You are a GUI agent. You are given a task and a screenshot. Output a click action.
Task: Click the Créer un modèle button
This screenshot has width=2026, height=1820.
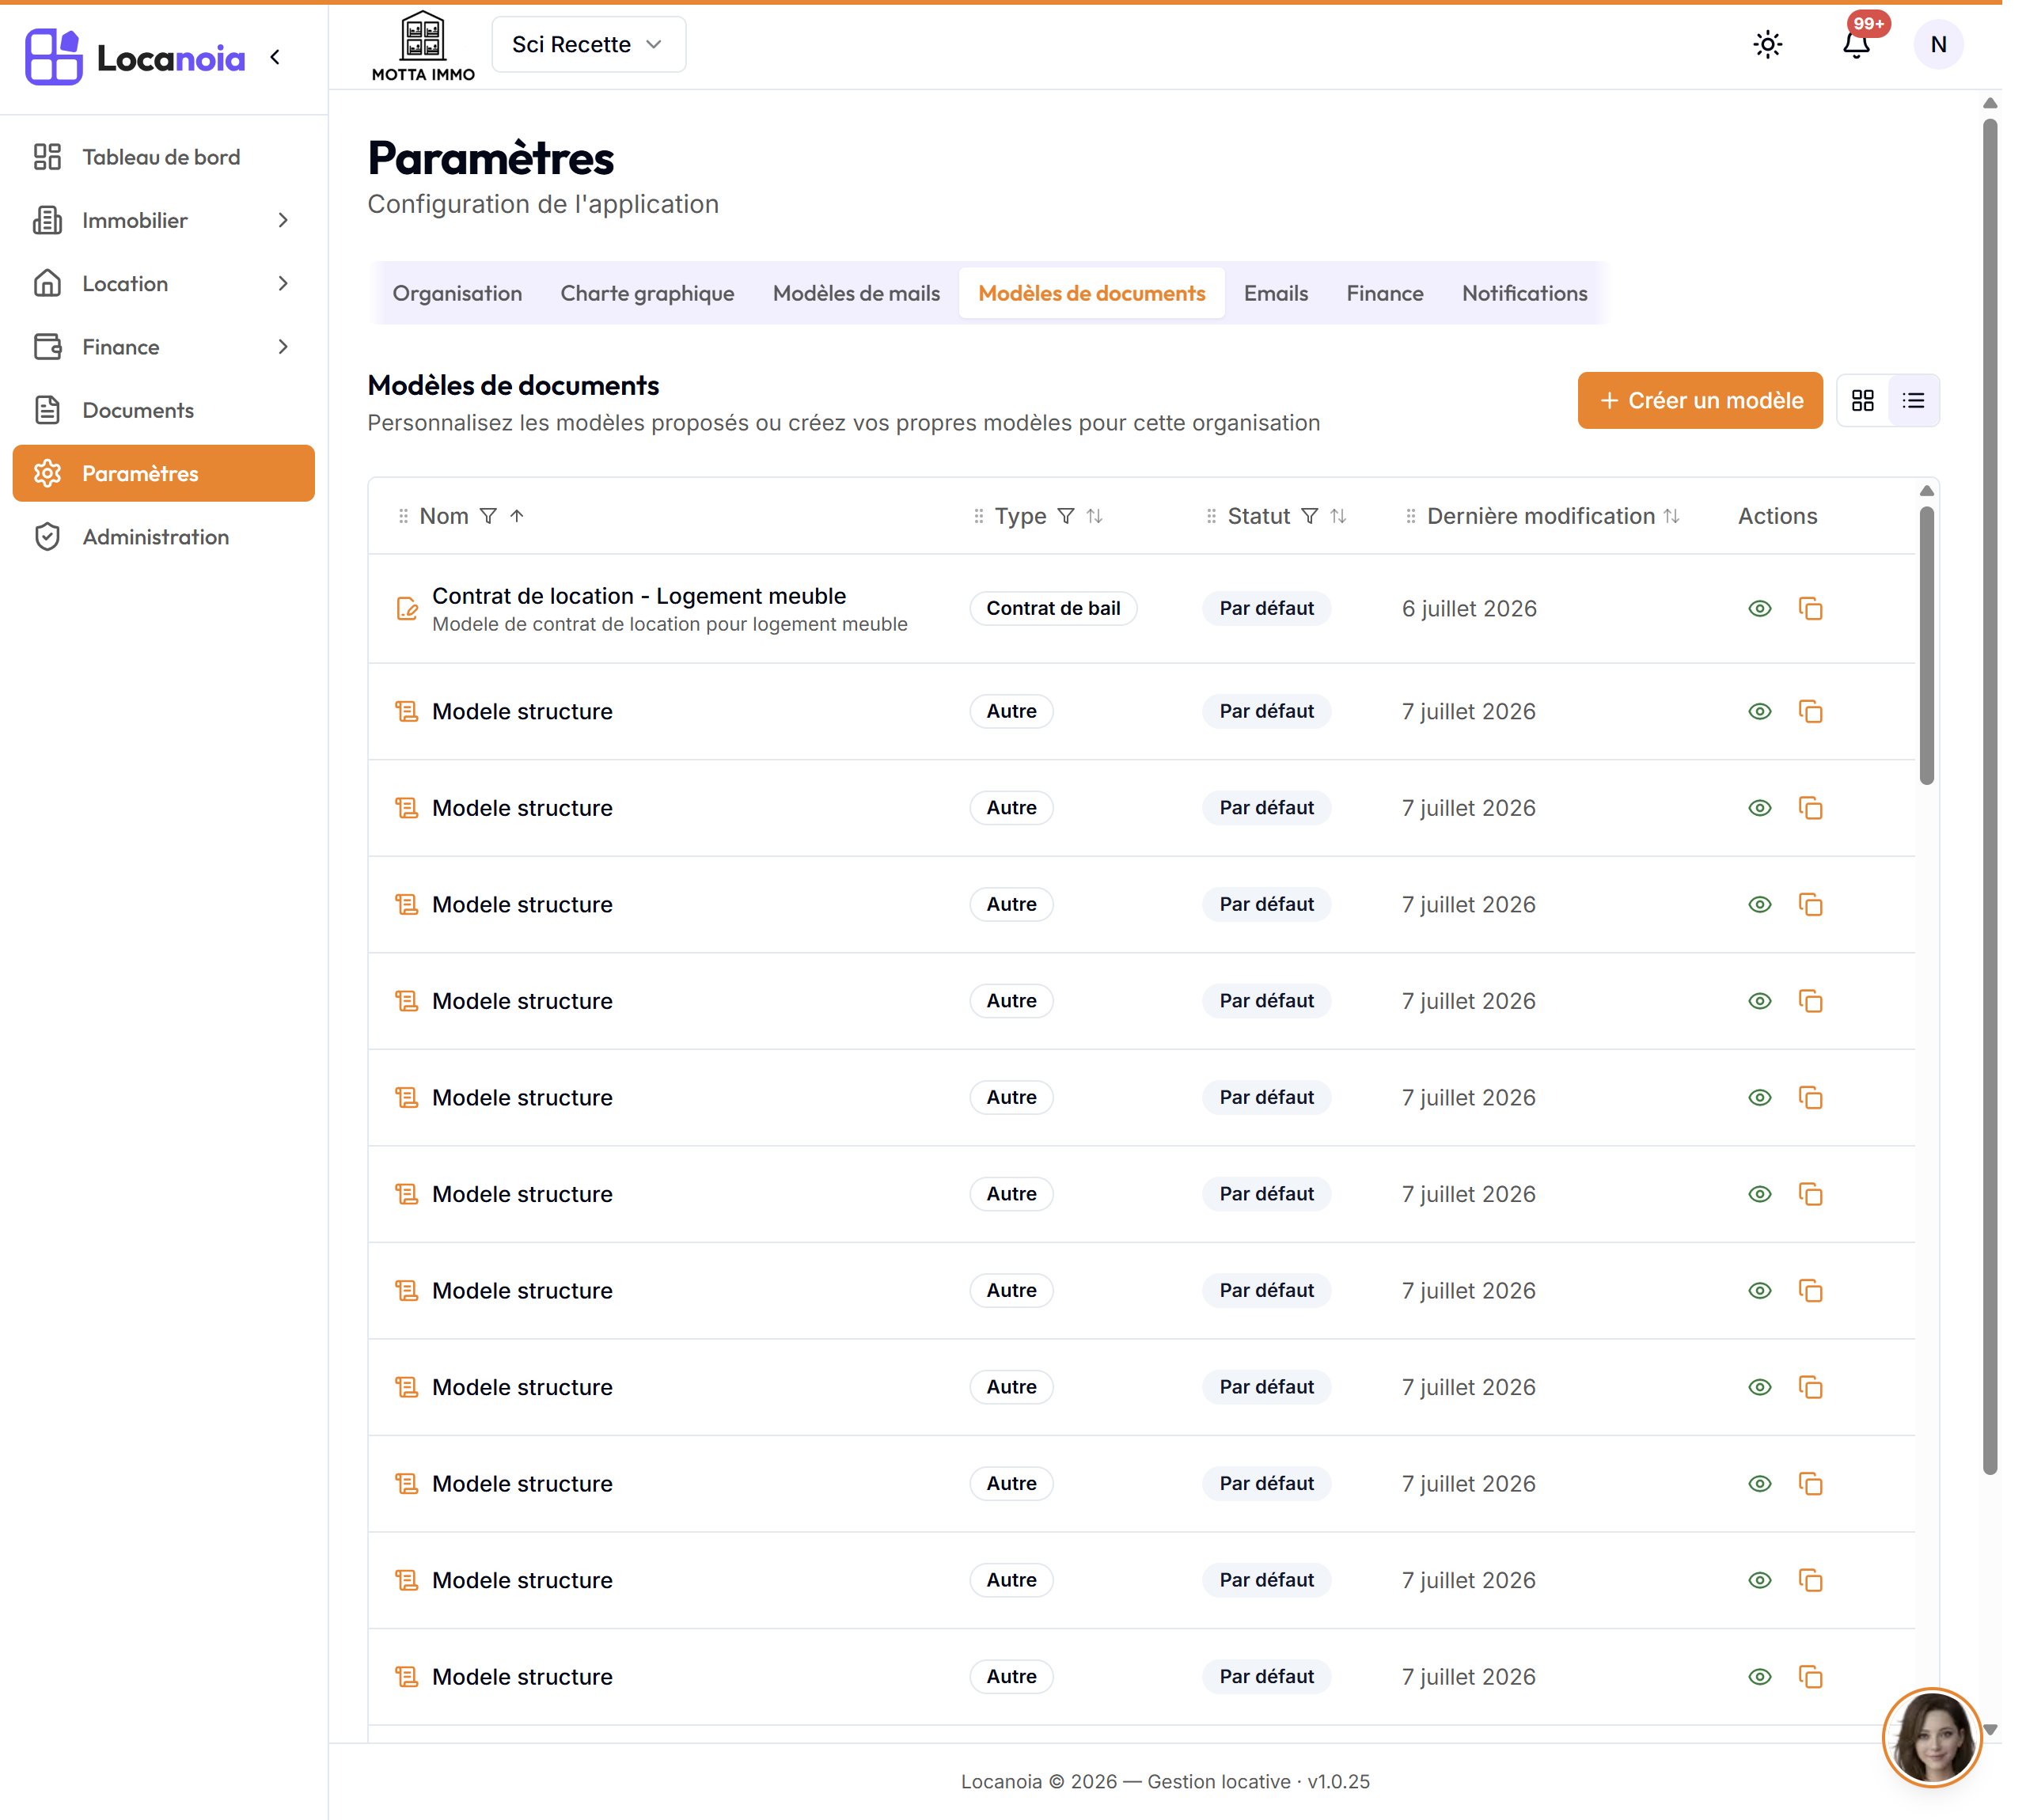coord(1700,400)
